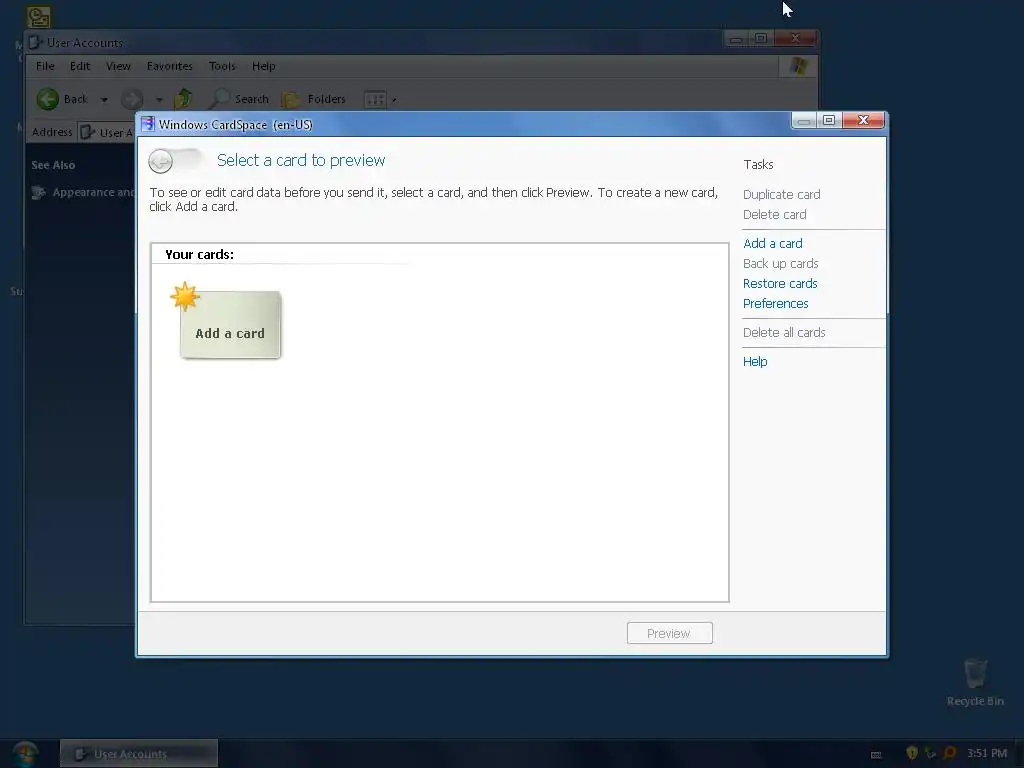
Task: Open View menu in User Accounts window
Action: coord(118,66)
